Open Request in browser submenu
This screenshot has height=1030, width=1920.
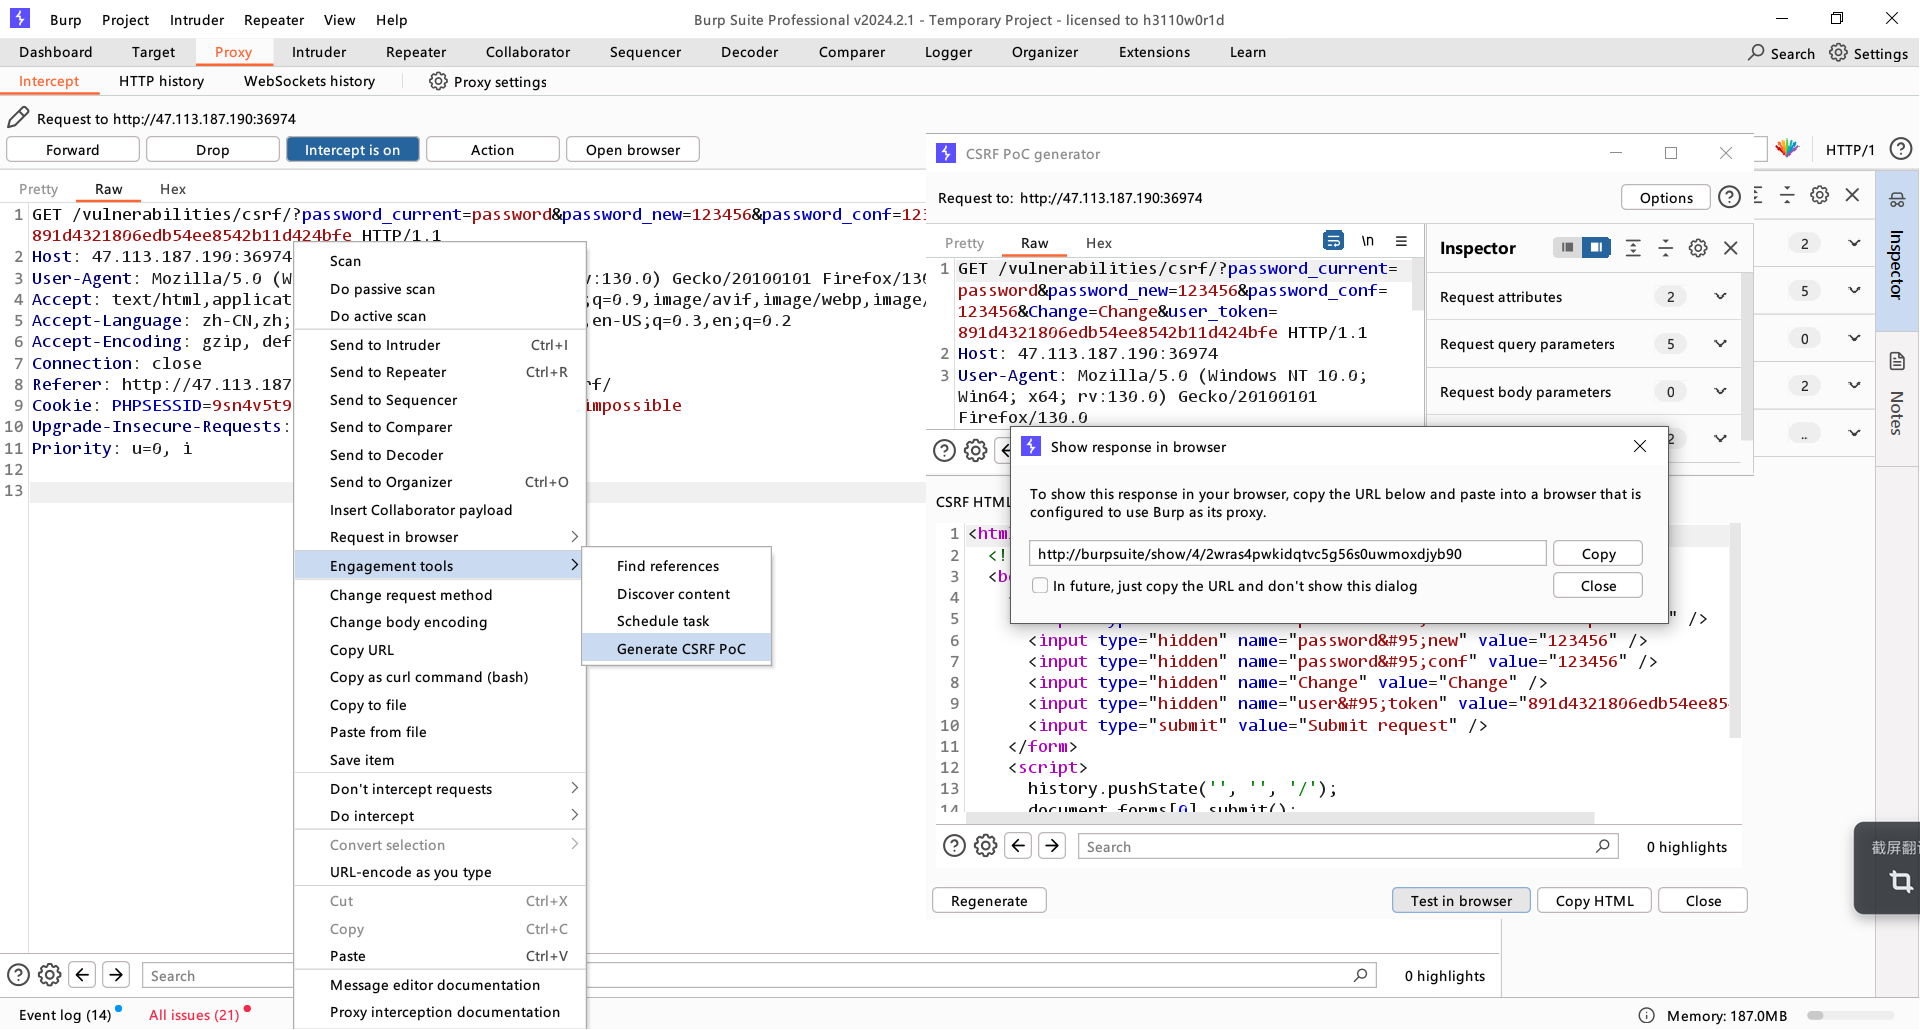coord(440,537)
